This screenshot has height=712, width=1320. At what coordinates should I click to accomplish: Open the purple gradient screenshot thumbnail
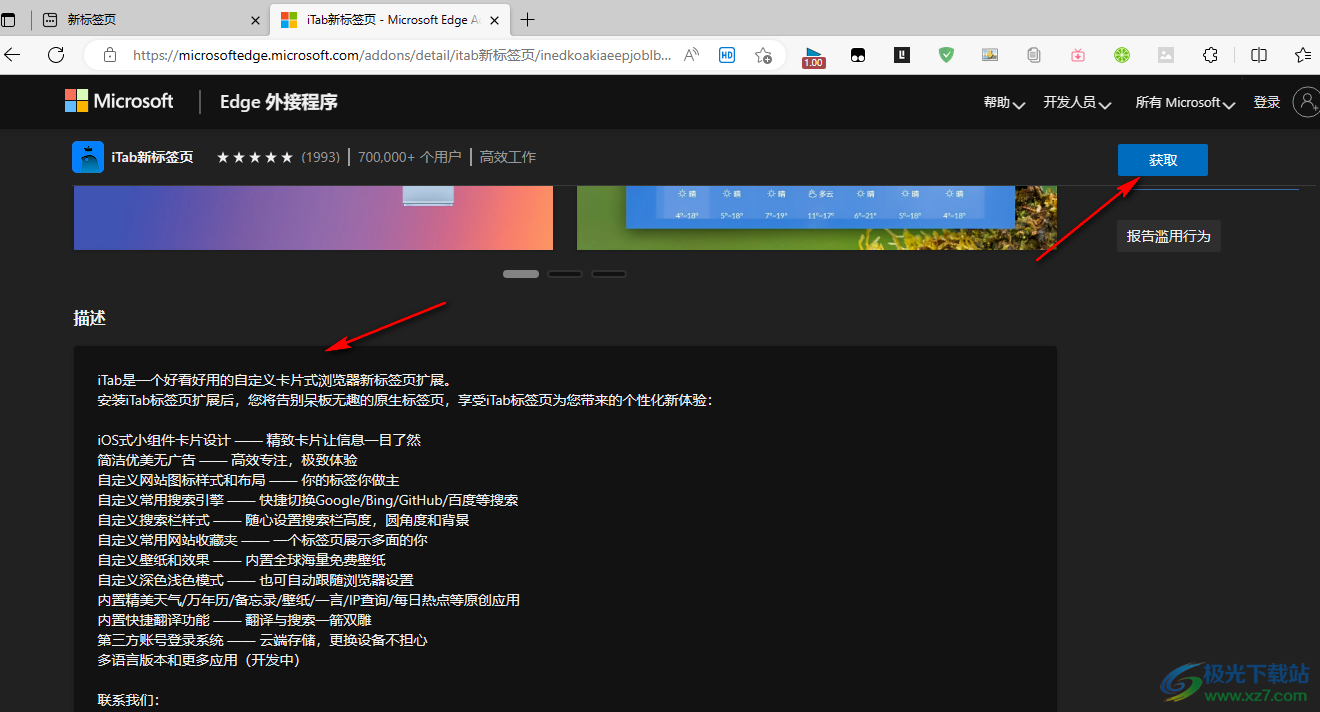313,217
